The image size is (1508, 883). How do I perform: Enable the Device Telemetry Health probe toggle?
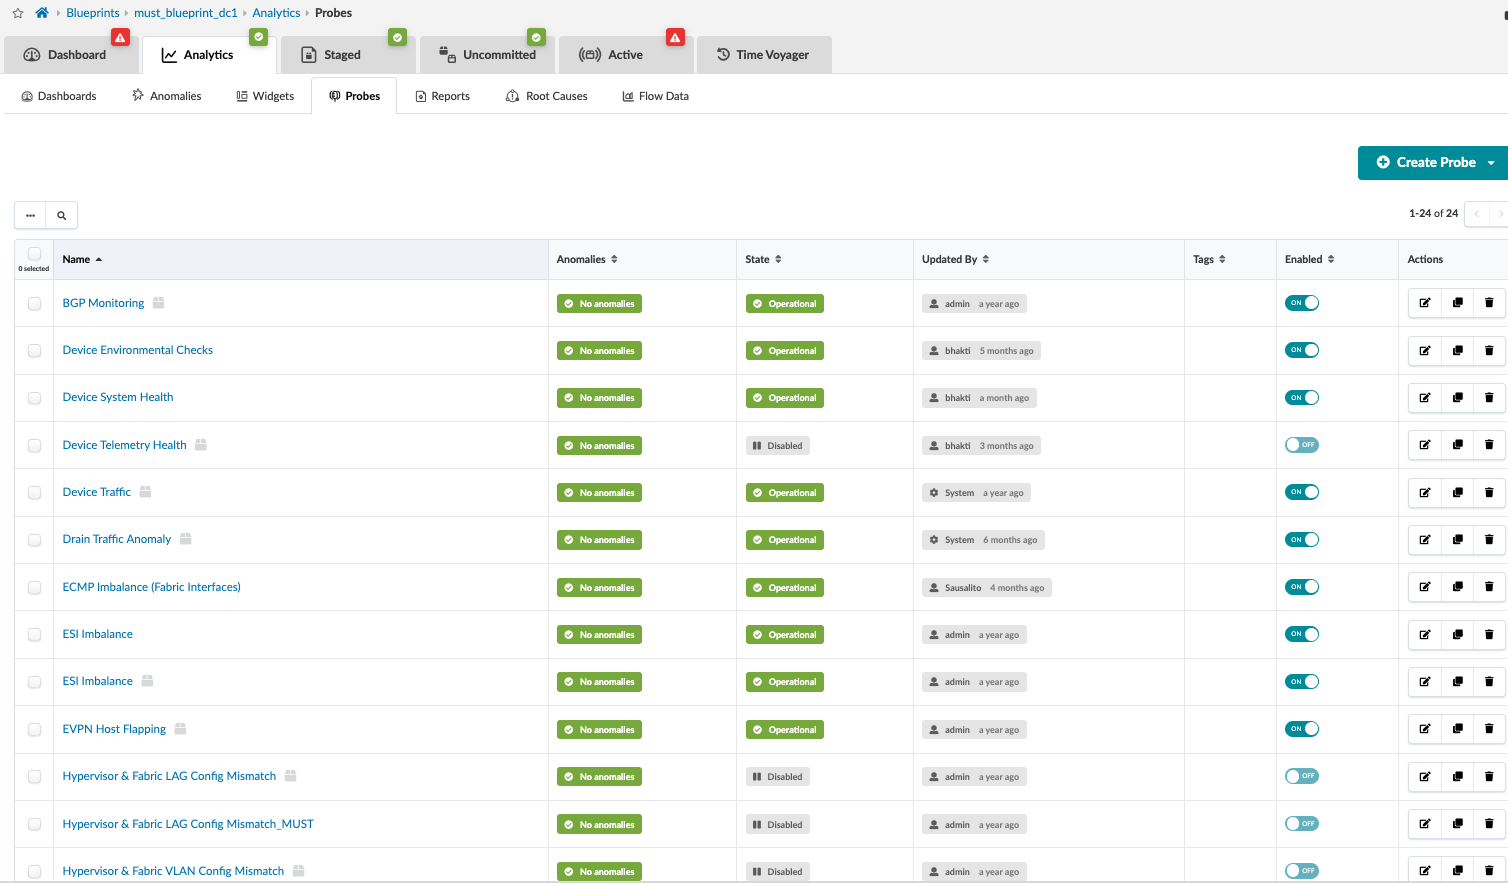click(x=1301, y=445)
